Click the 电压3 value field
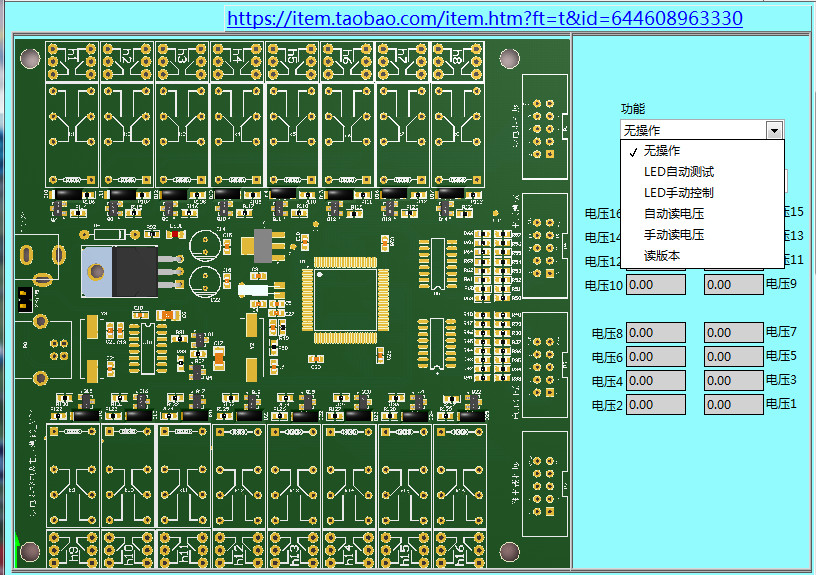816x575 pixels. coord(734,381)
